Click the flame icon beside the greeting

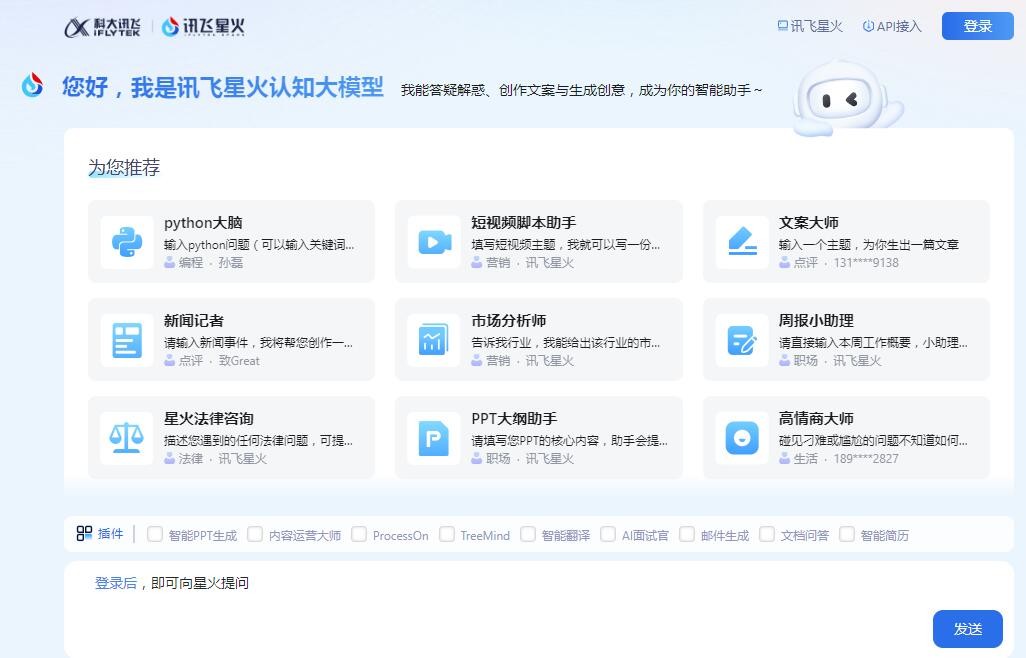tap(32, 85)
